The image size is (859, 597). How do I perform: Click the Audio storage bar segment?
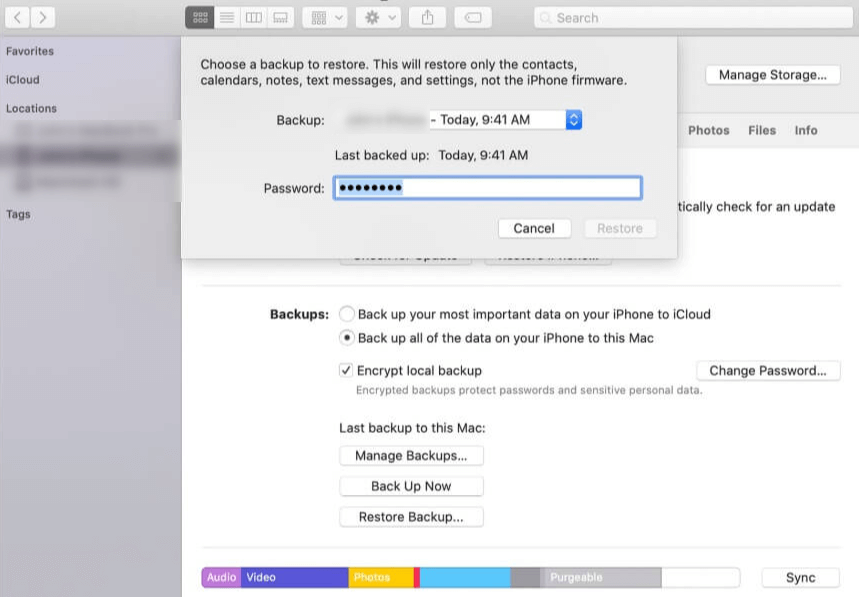[x=221, y=577]
